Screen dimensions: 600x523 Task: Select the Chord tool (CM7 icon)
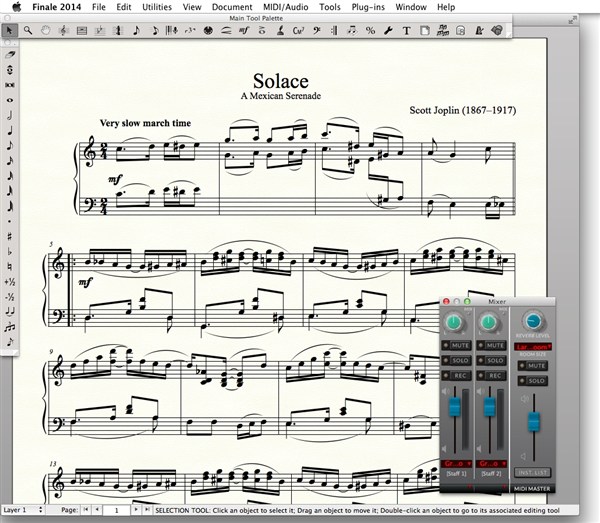(x=298, y=30)
